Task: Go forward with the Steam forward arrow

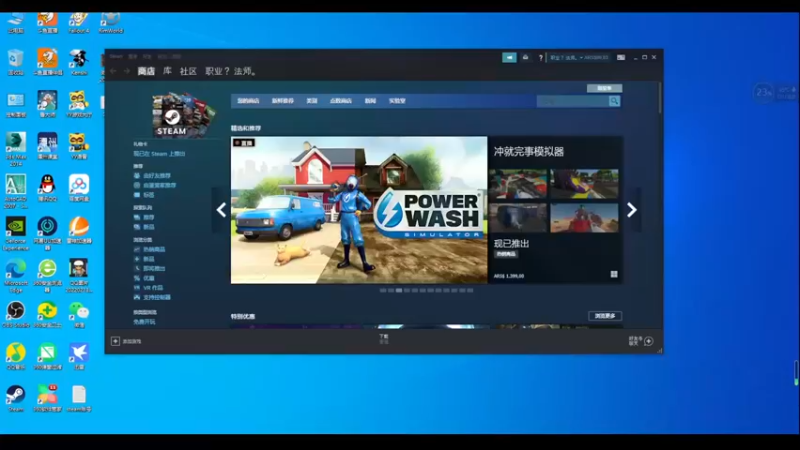Action: pyautogui.click(x=127, y=71)
